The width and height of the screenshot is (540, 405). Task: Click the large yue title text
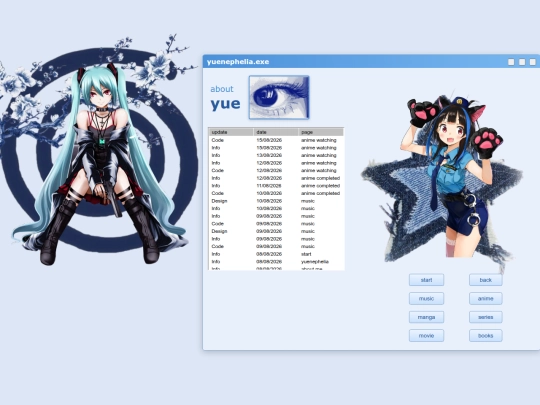(225, 104)
